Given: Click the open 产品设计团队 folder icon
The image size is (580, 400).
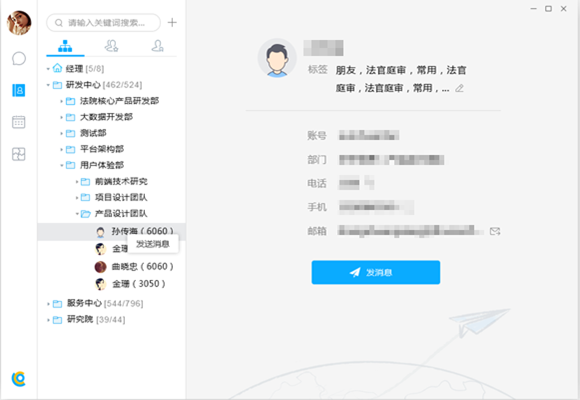Looking at the screenshot, I should point(86,214).
